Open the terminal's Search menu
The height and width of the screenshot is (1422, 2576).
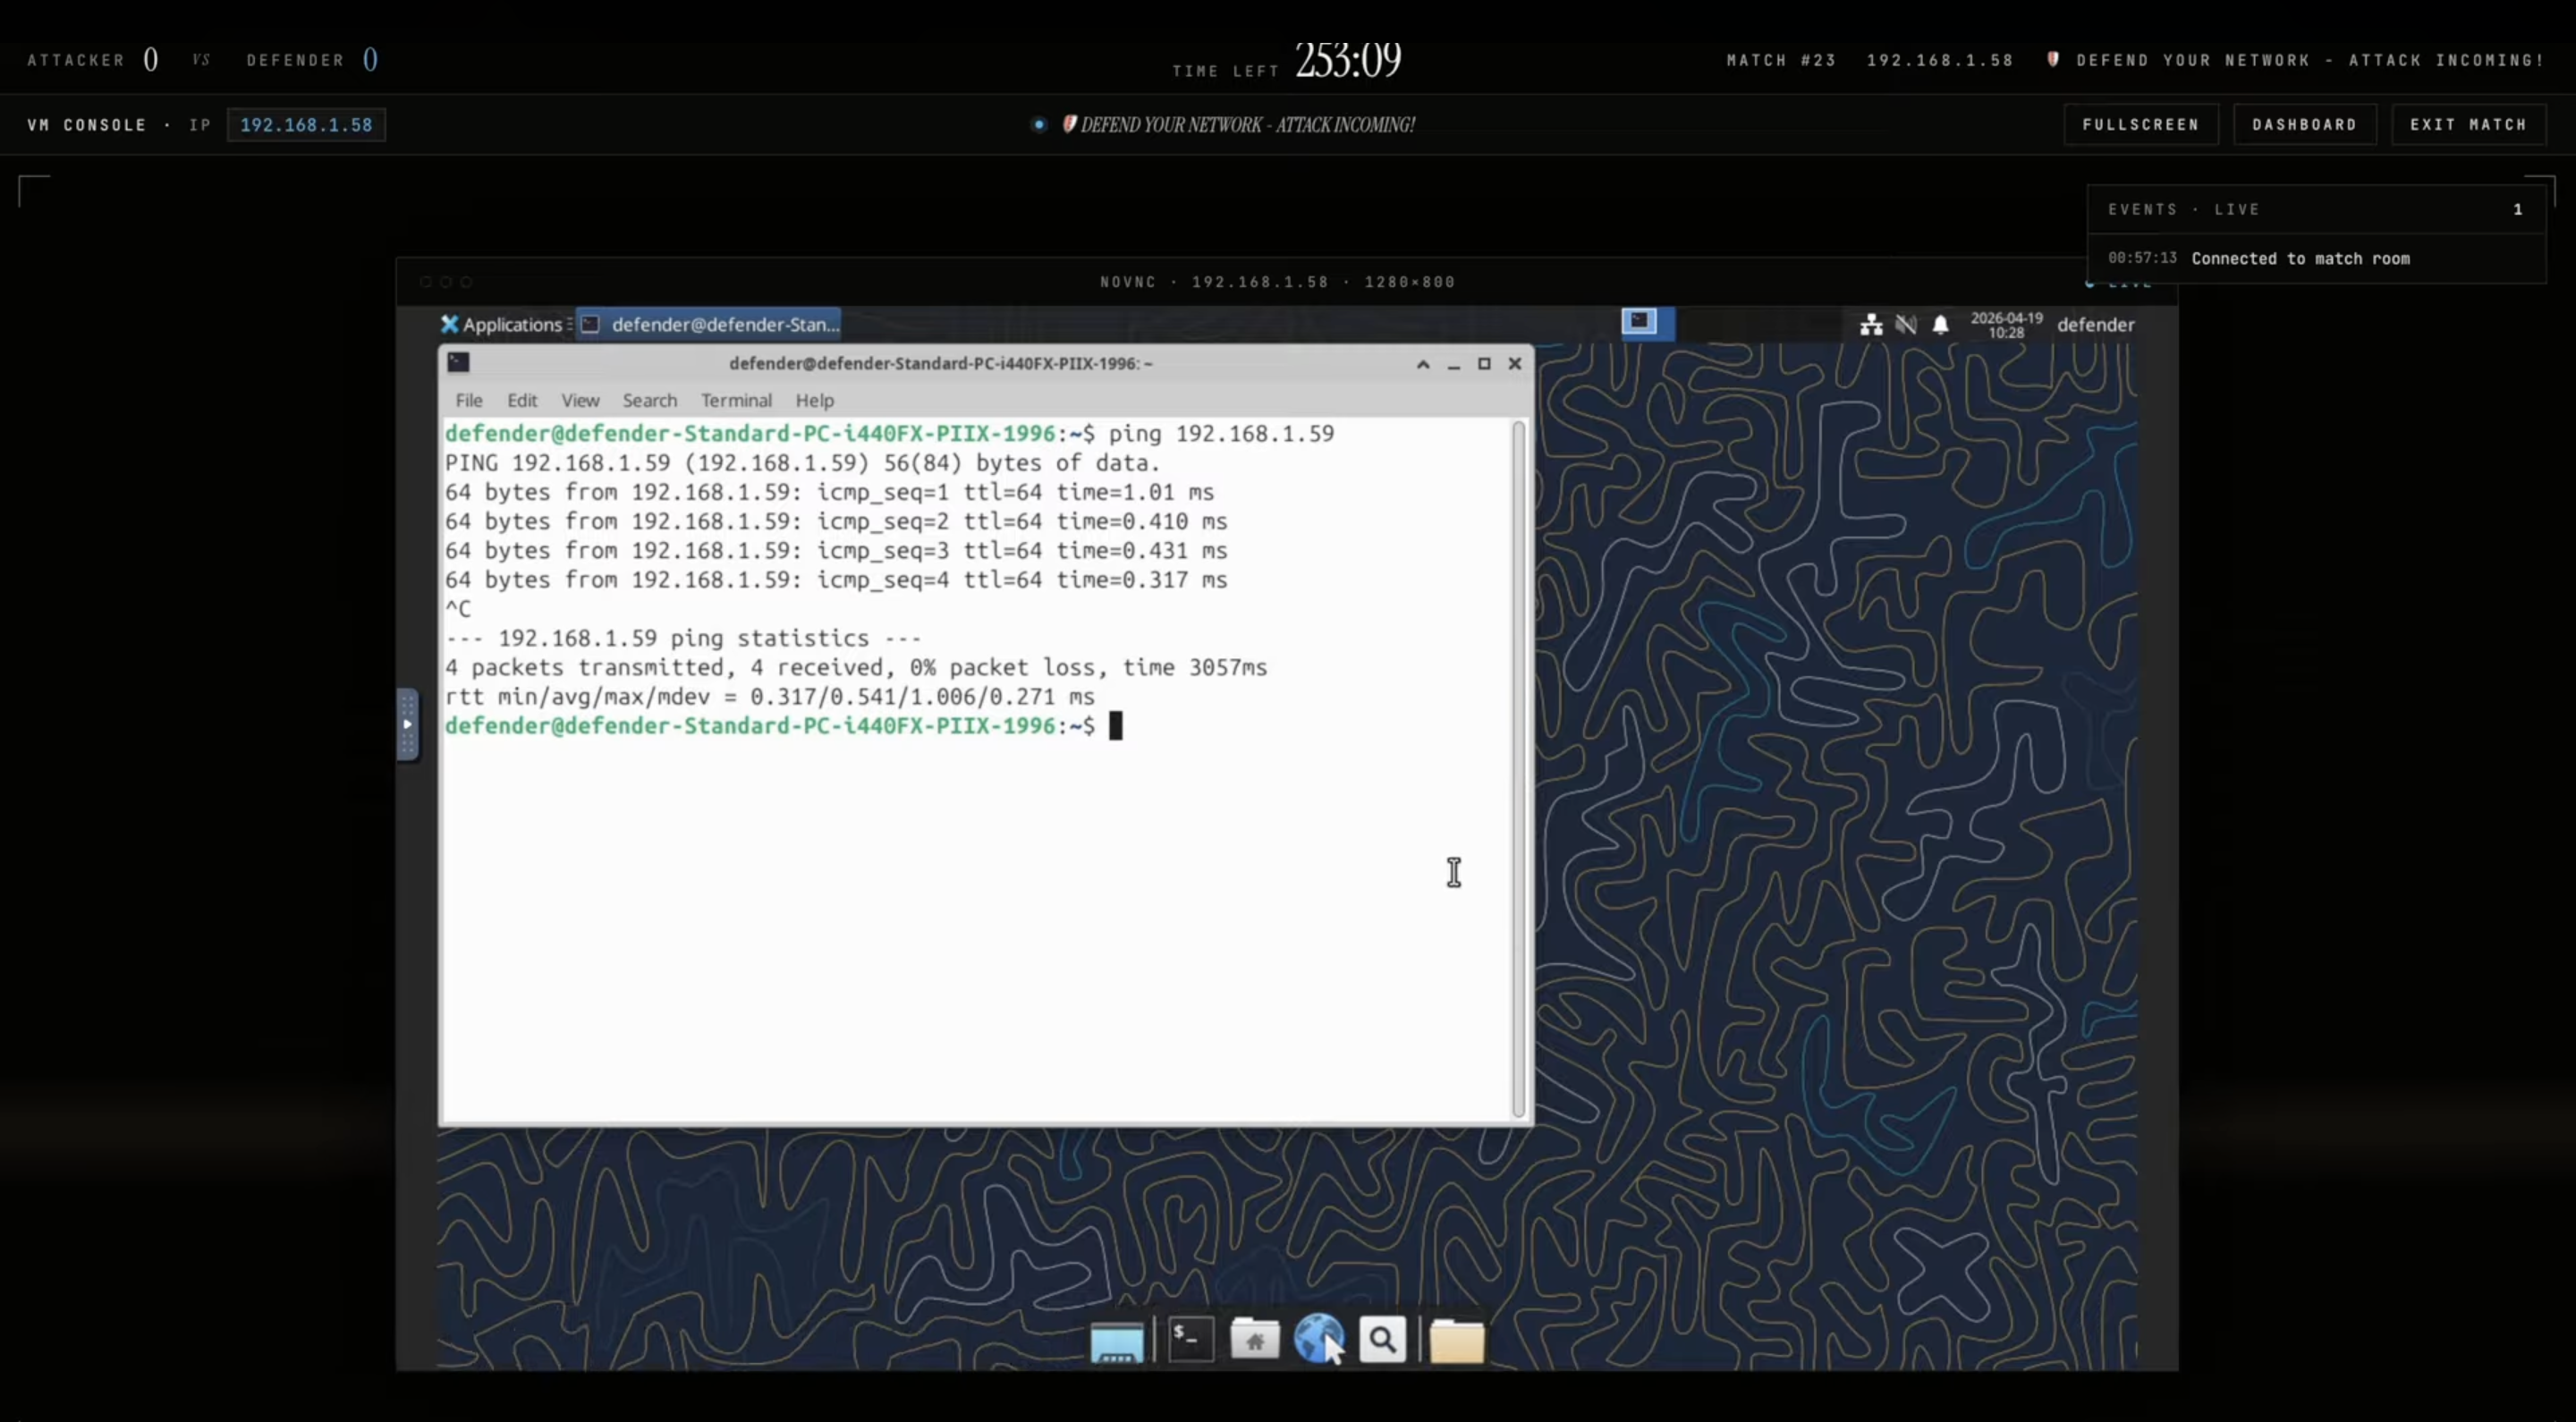click(x=649, y=401)
